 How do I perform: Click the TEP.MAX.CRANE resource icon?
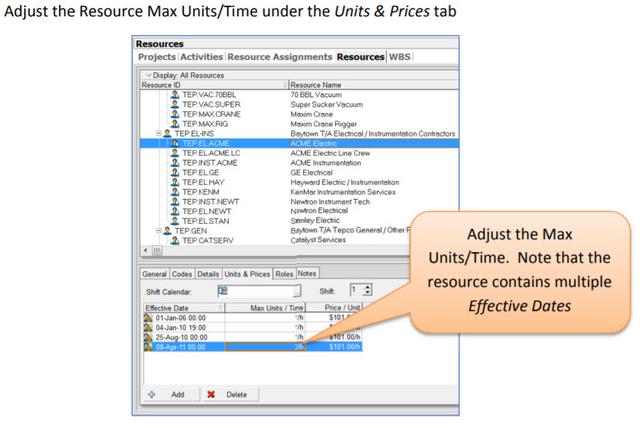point(175,114)
